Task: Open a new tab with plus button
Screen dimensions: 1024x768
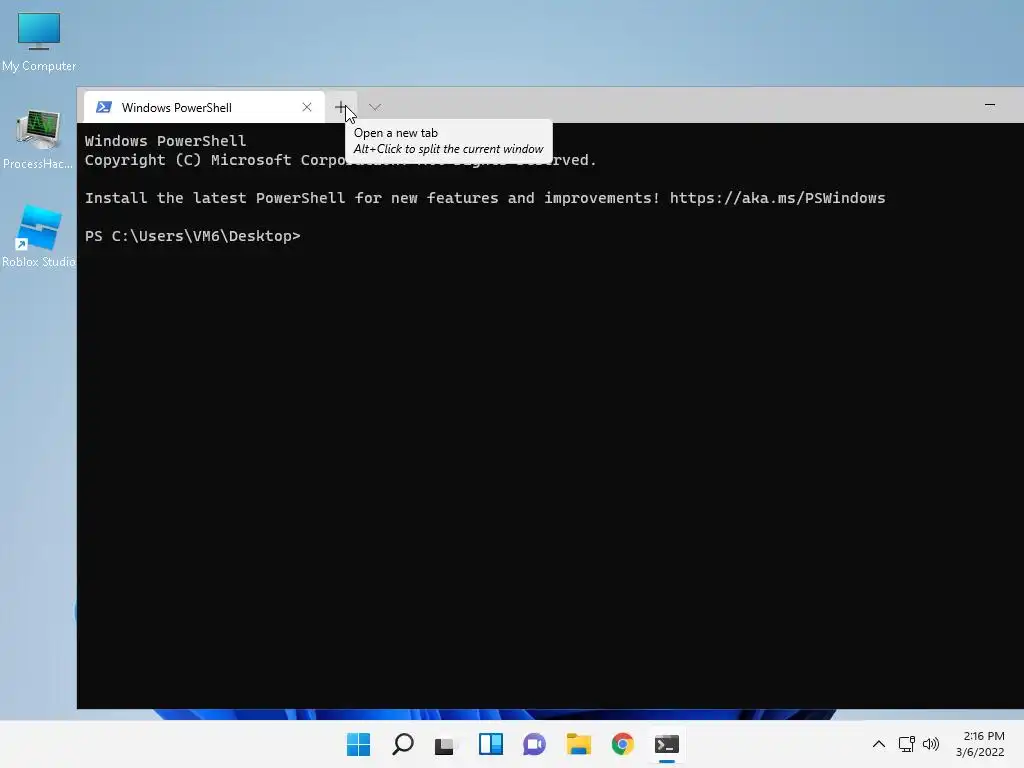Action: coord(341,107)
